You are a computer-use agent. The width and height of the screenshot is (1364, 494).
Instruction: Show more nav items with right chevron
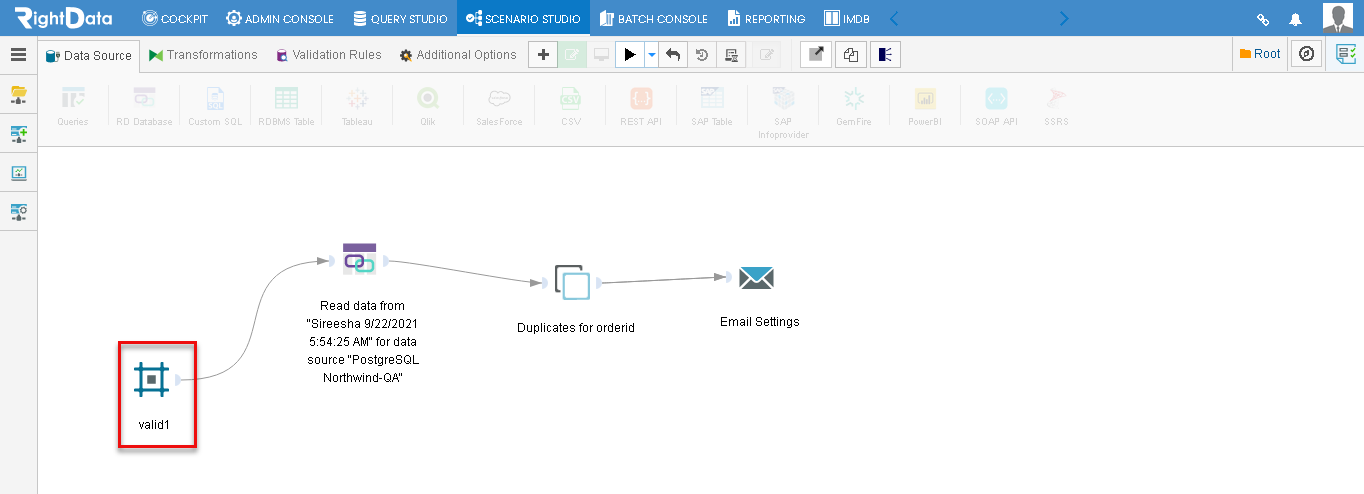pyautogui.click(x=1064, y=18)
